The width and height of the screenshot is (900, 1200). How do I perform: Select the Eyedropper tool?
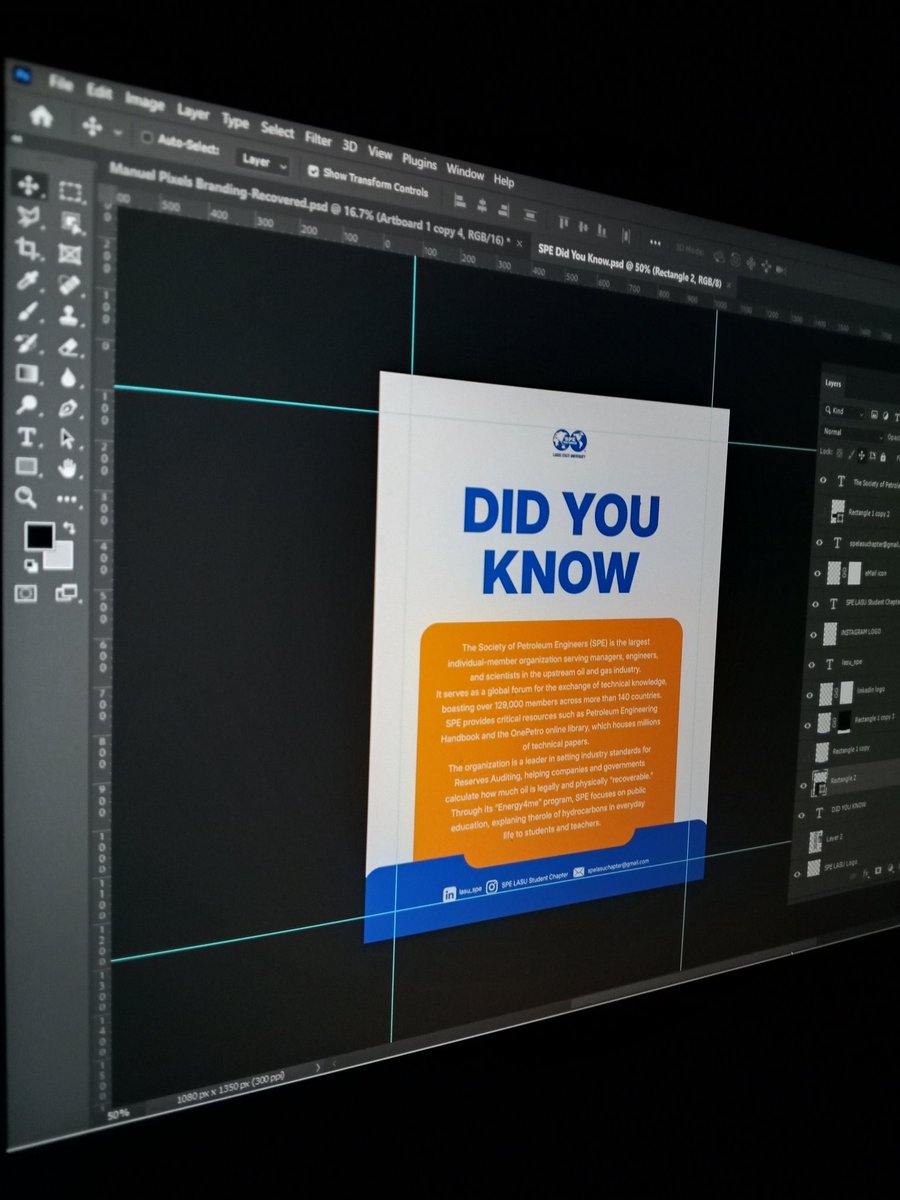pos(28,281)
